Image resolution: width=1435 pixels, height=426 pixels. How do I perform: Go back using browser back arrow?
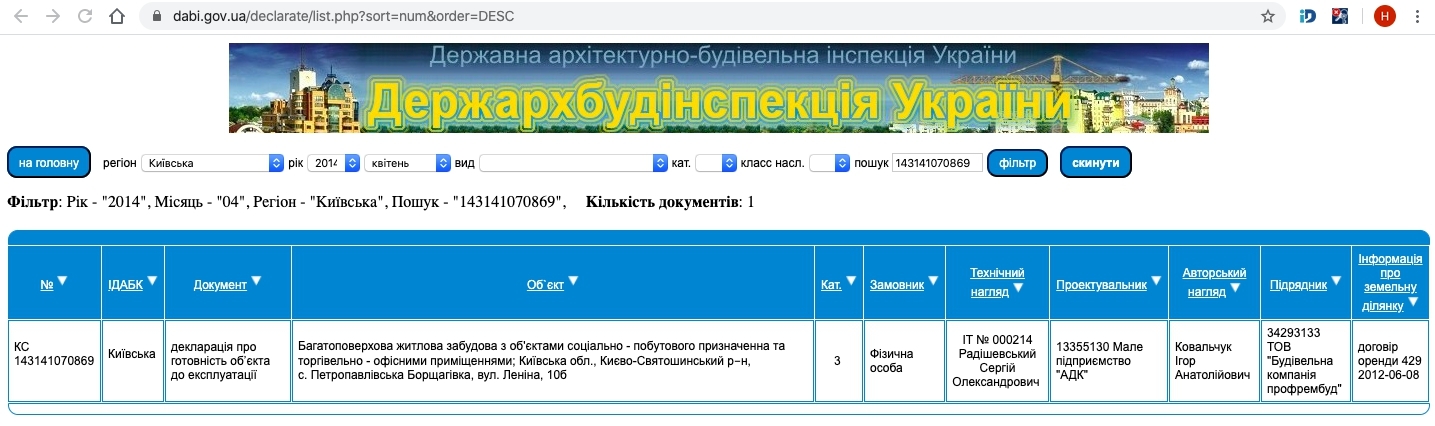coord(21,16)
